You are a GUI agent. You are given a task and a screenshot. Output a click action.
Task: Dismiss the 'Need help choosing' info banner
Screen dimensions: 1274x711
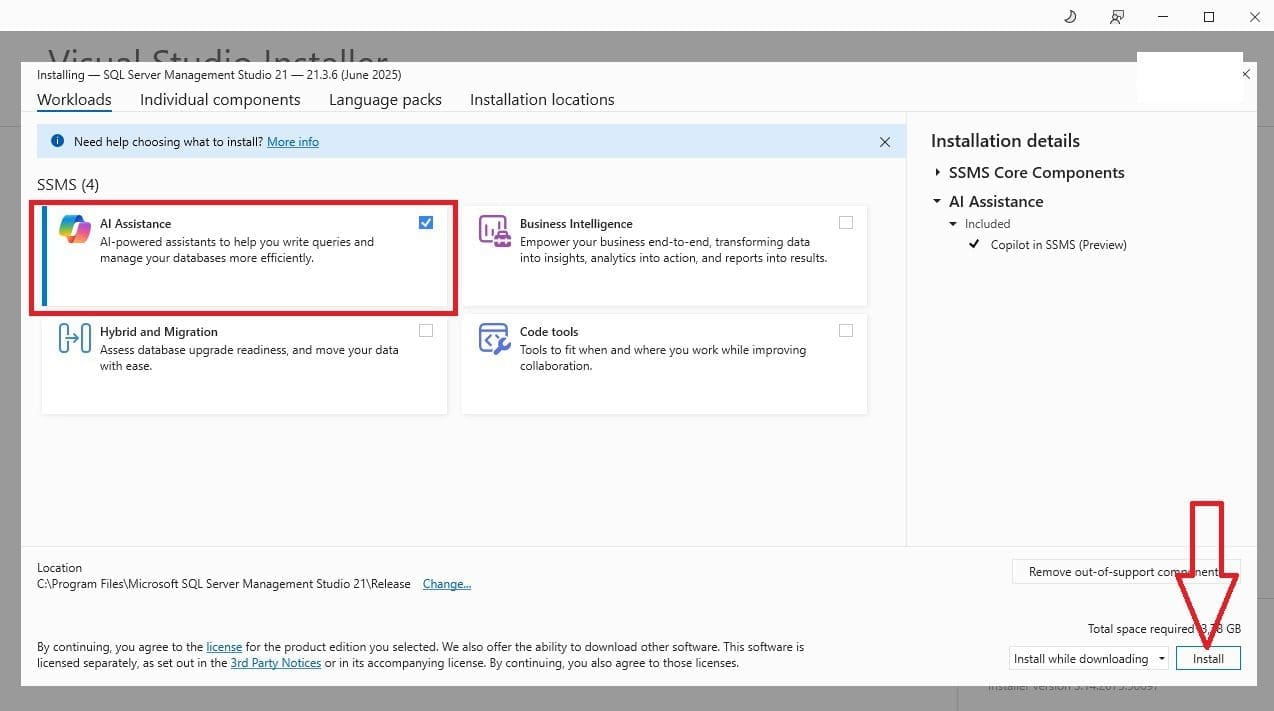[x=885, y=142]
